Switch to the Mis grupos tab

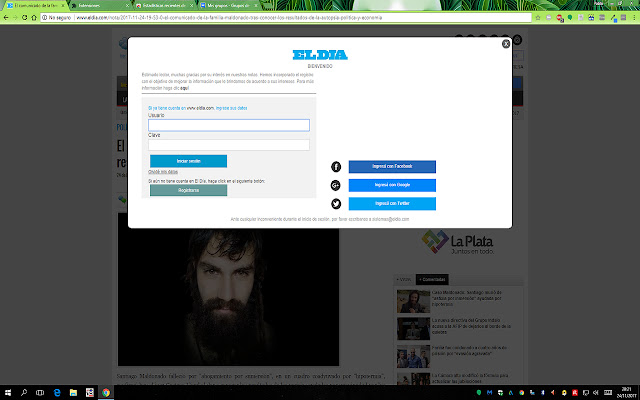228,6
